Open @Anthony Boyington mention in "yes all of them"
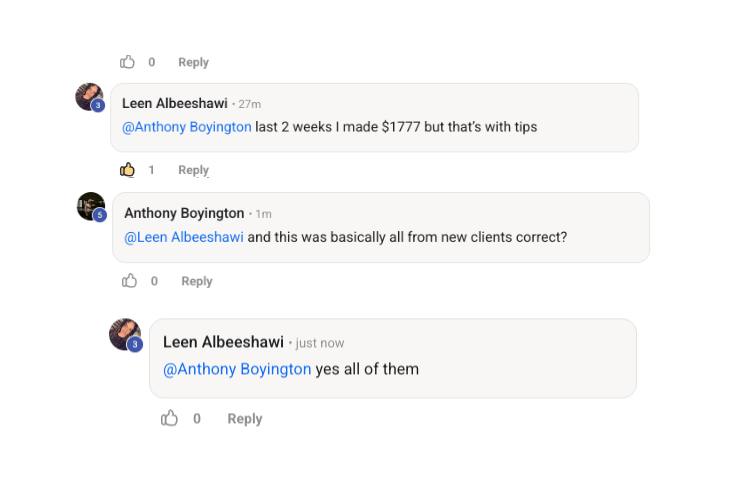The width and height of the screenshot is (734, 484). 237,369
